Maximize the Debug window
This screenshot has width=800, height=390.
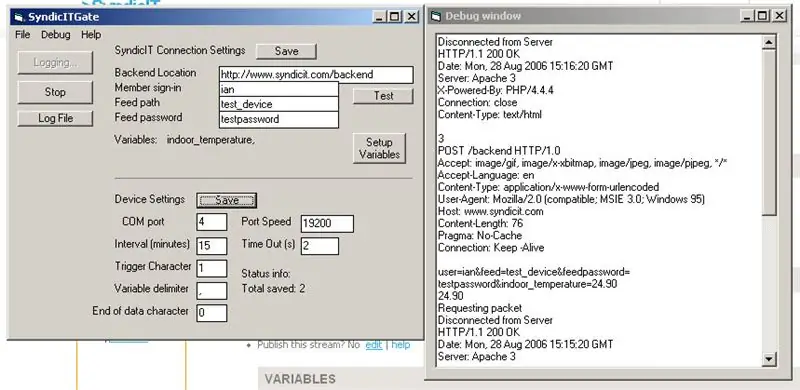point(762,16)
